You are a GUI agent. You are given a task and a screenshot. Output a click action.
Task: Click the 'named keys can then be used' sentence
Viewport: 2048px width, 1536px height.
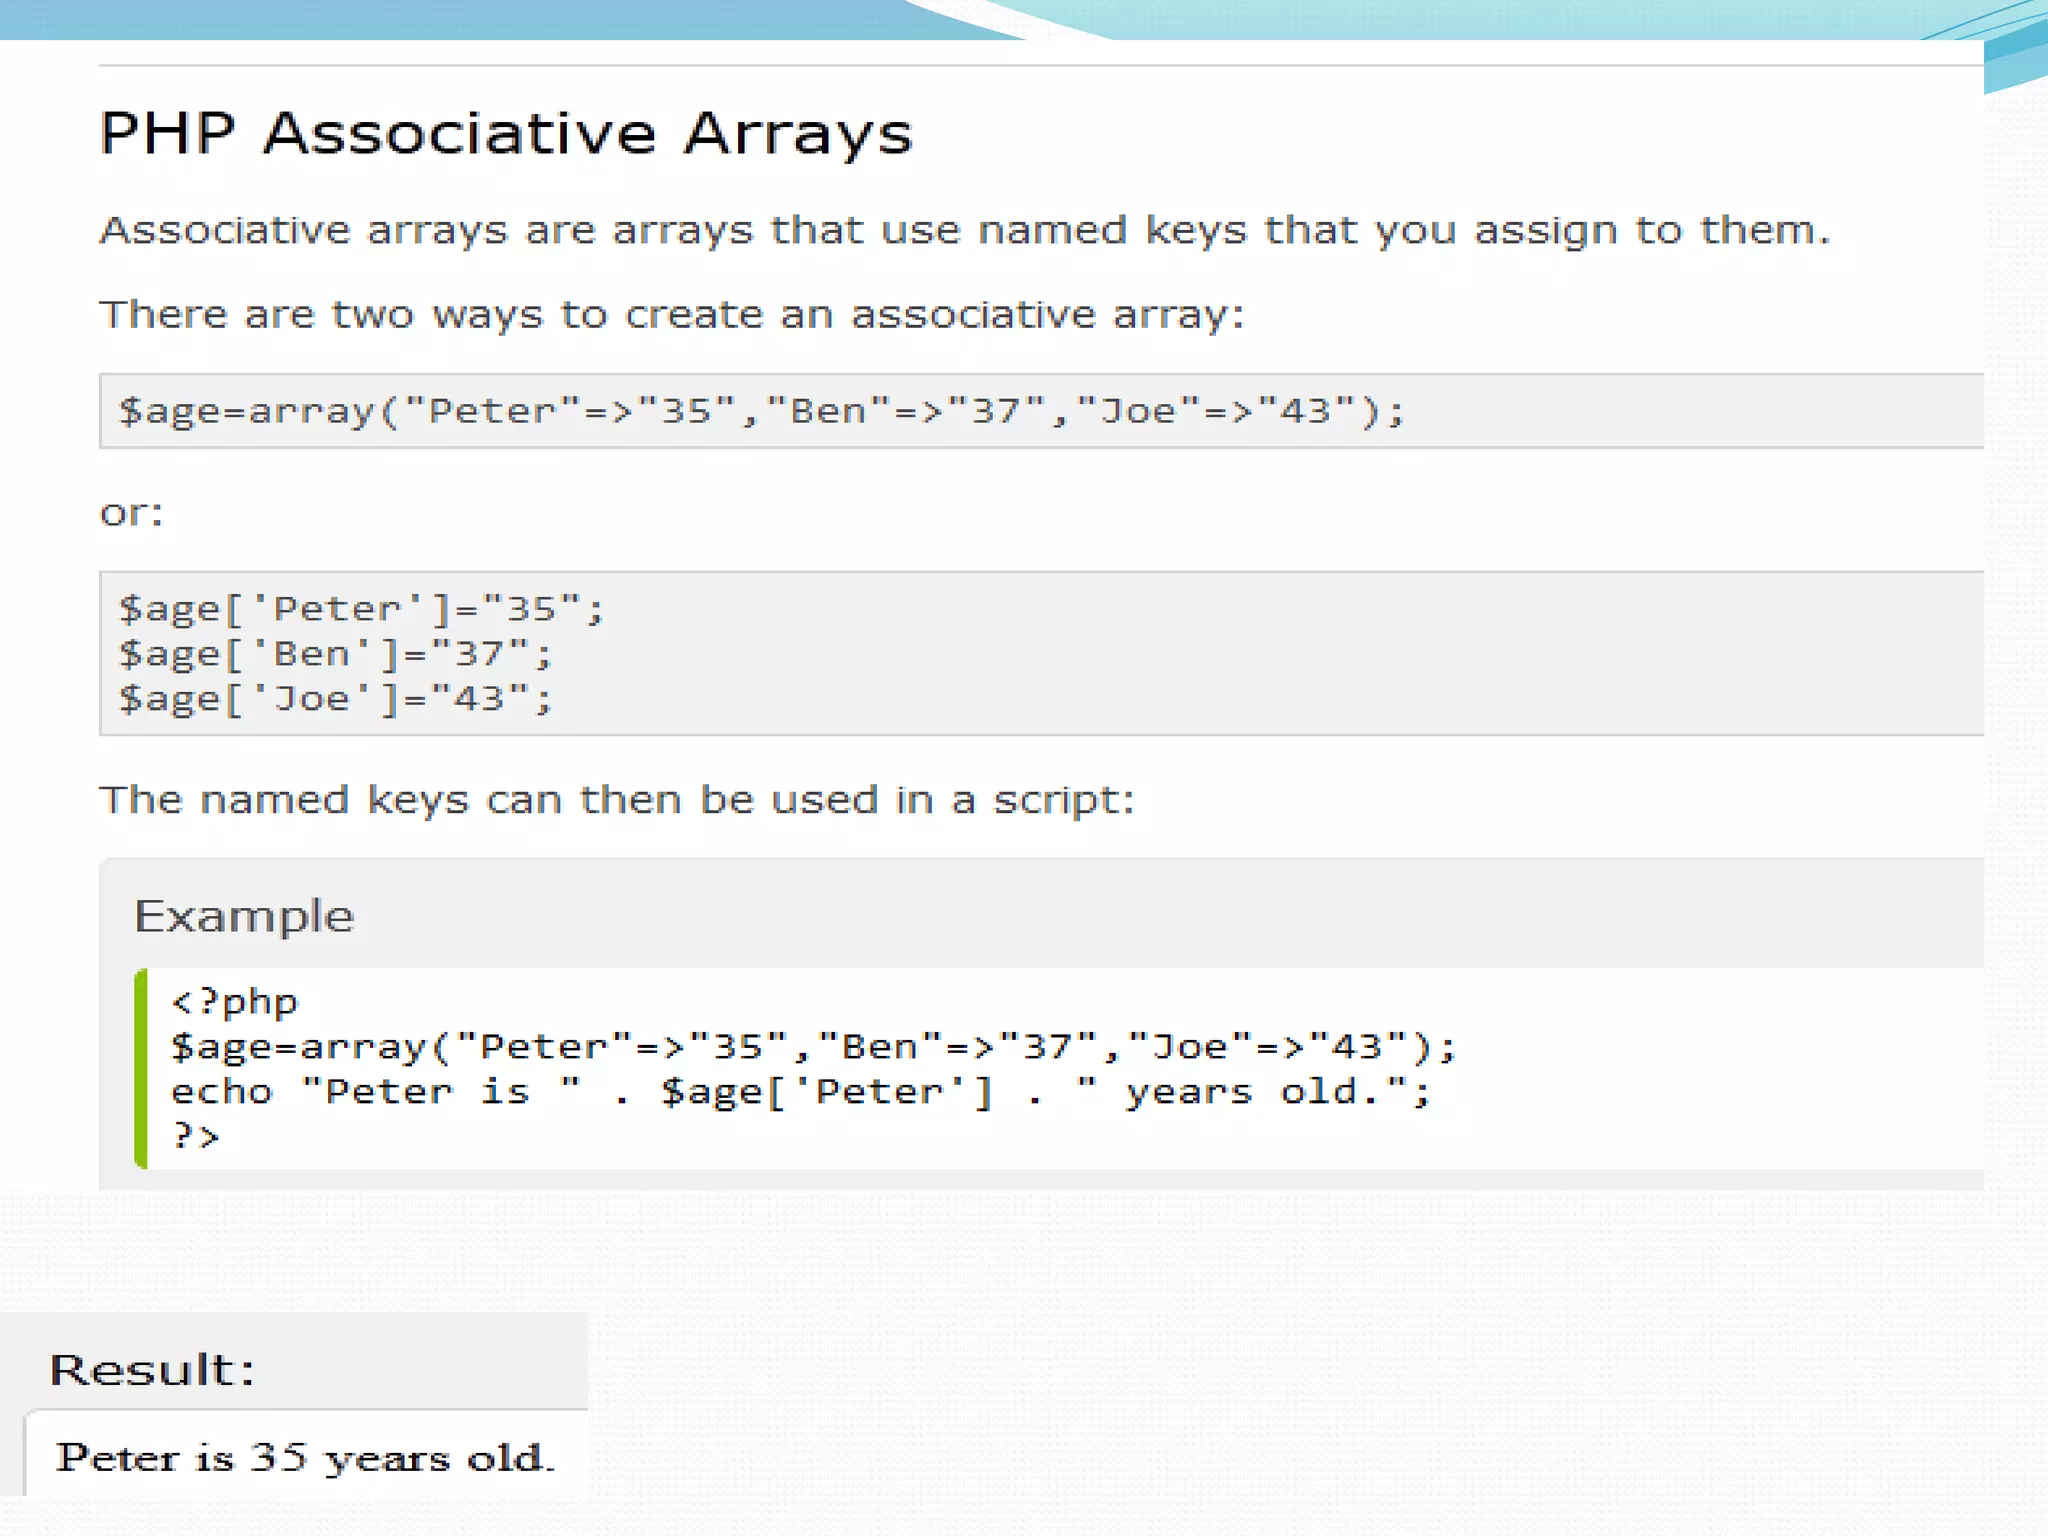617,800
